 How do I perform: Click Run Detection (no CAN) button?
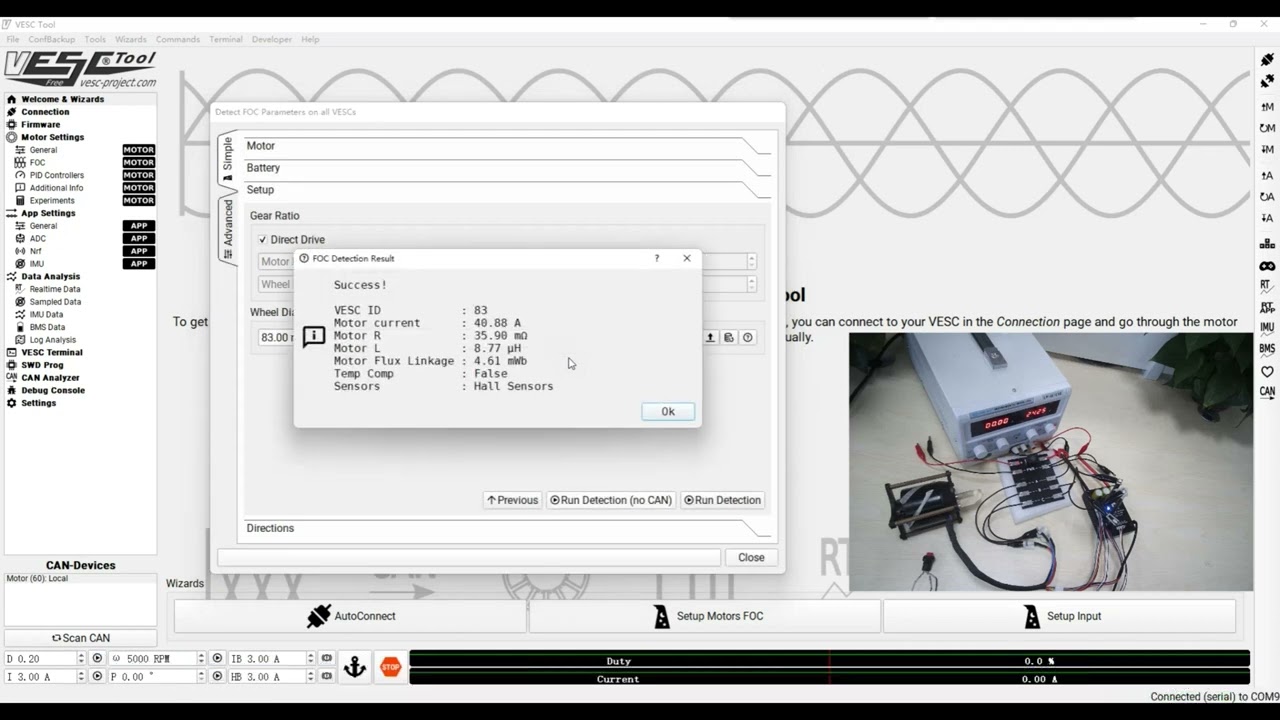click(611, 500)
